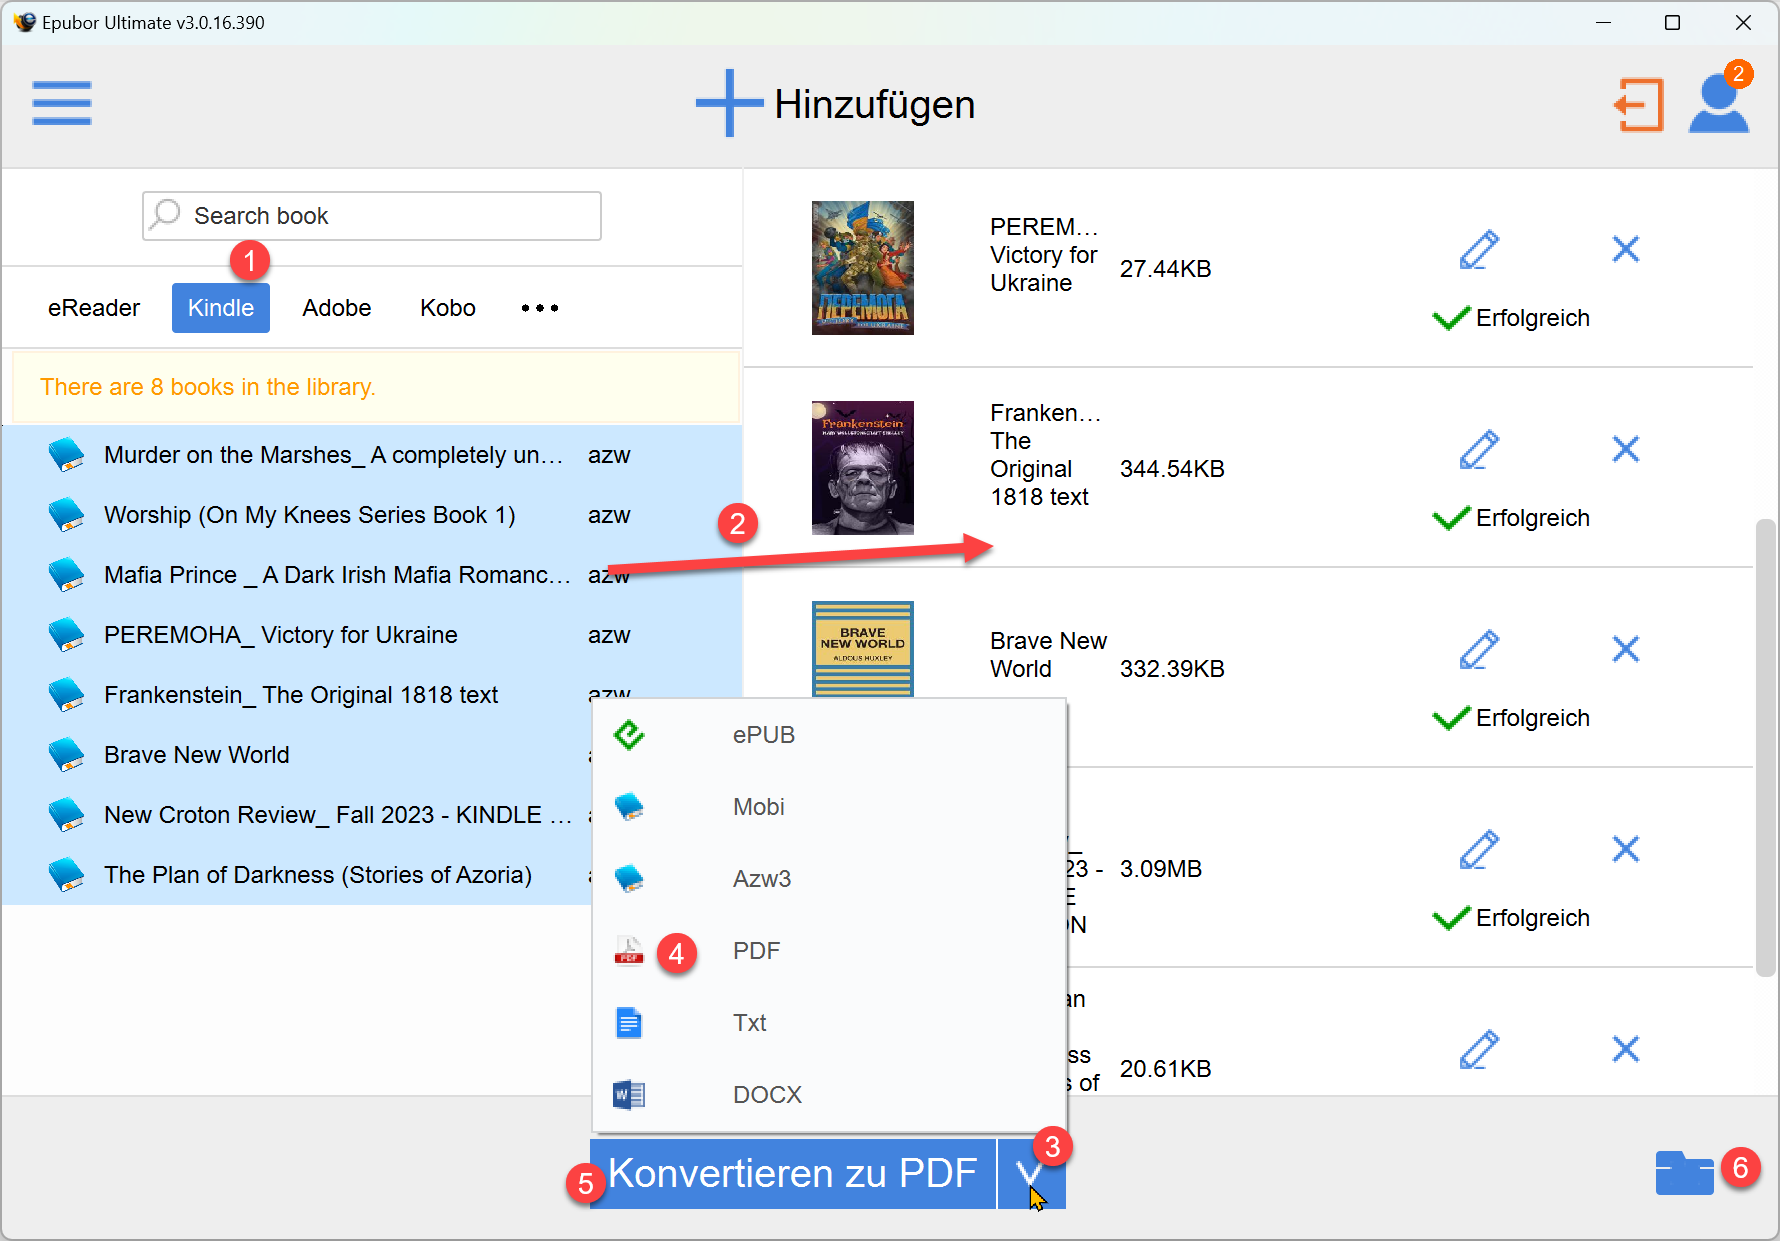Click remove X in the 20.61KB row
Viewport: 1780px width, 1241px height.
point(1626,1049)
